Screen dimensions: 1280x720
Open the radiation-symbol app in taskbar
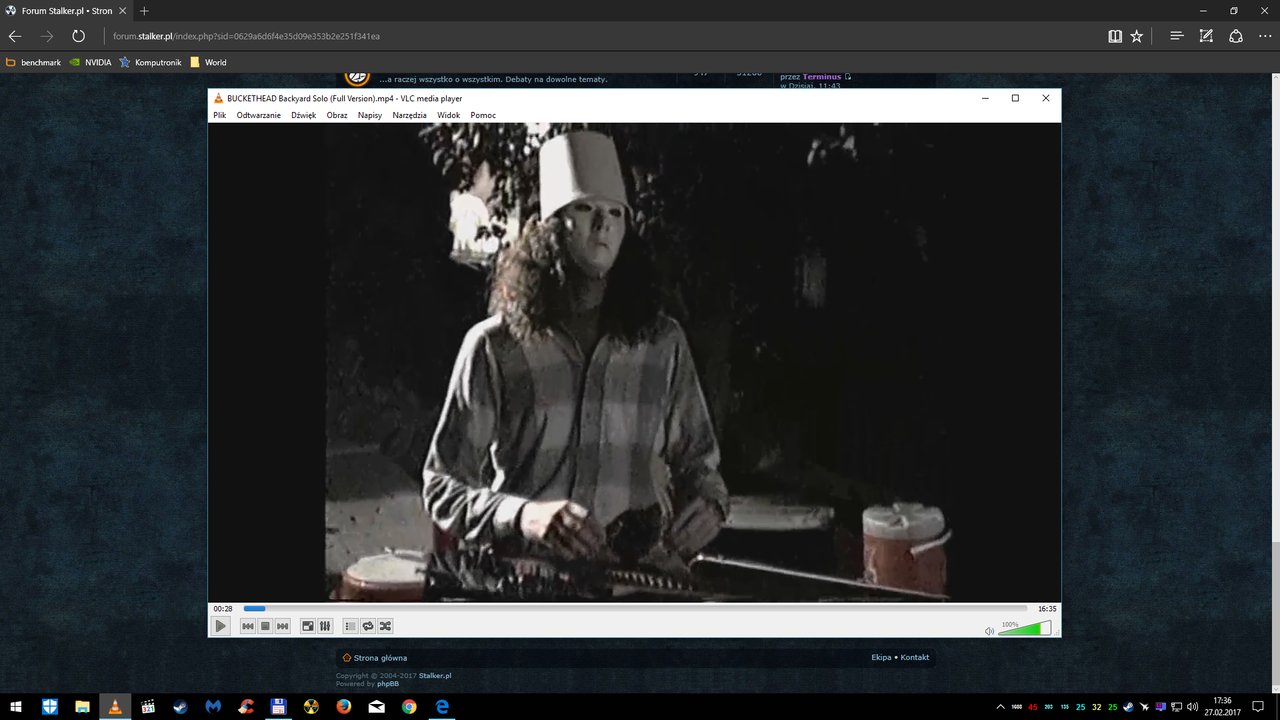(x=311, y=706)
